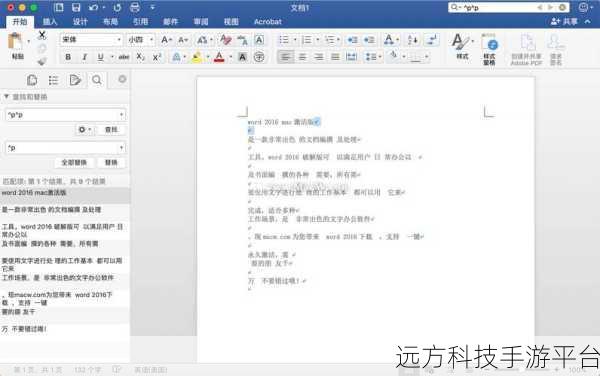Open the Acrobat ribbon tab
This screenshot has width=600, height=376.
[x=267, y=22]
